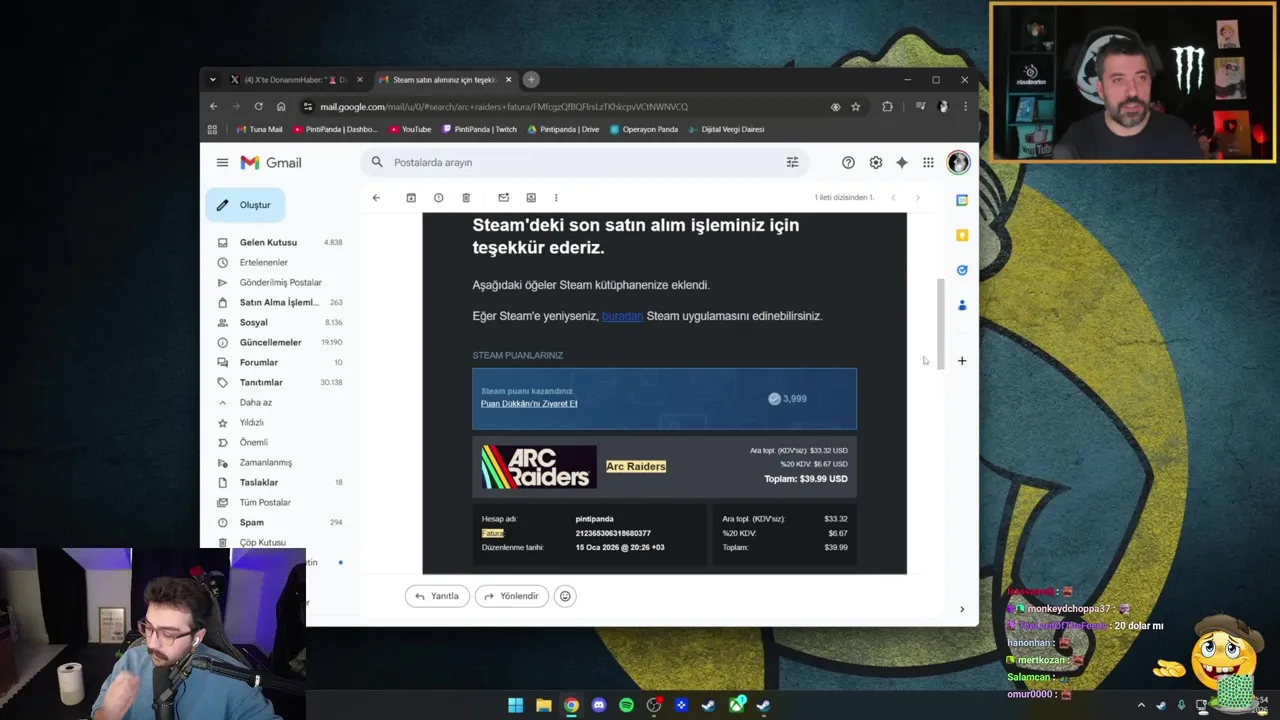The width and height of the screenshot is (1280, 720).
Task: Click the move-to icon in the email toolbar
Action: tap(531, 197)
